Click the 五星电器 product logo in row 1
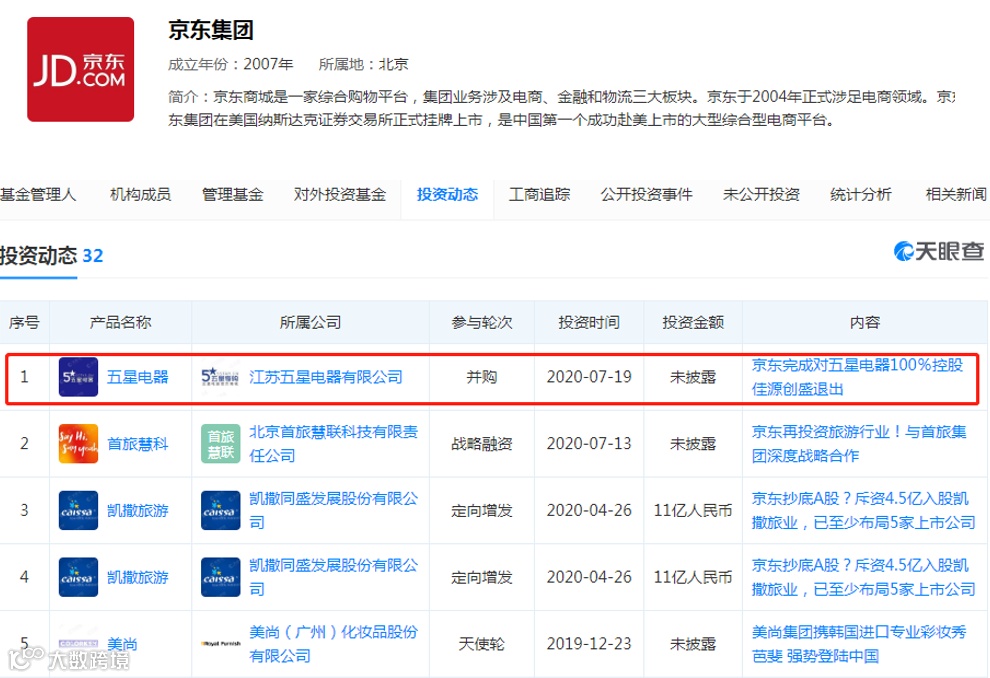This screenshot has height=678, width=990. click(78, 377)
